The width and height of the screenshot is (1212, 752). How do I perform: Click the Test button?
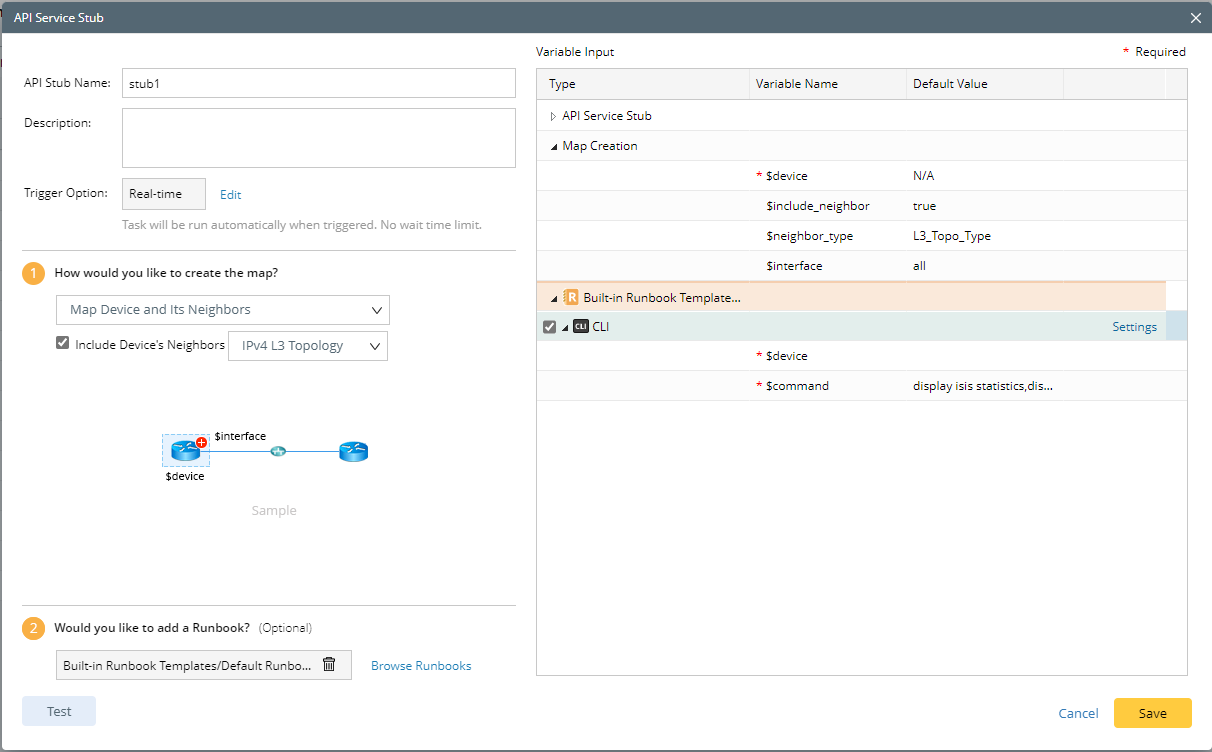click(59, 711)
